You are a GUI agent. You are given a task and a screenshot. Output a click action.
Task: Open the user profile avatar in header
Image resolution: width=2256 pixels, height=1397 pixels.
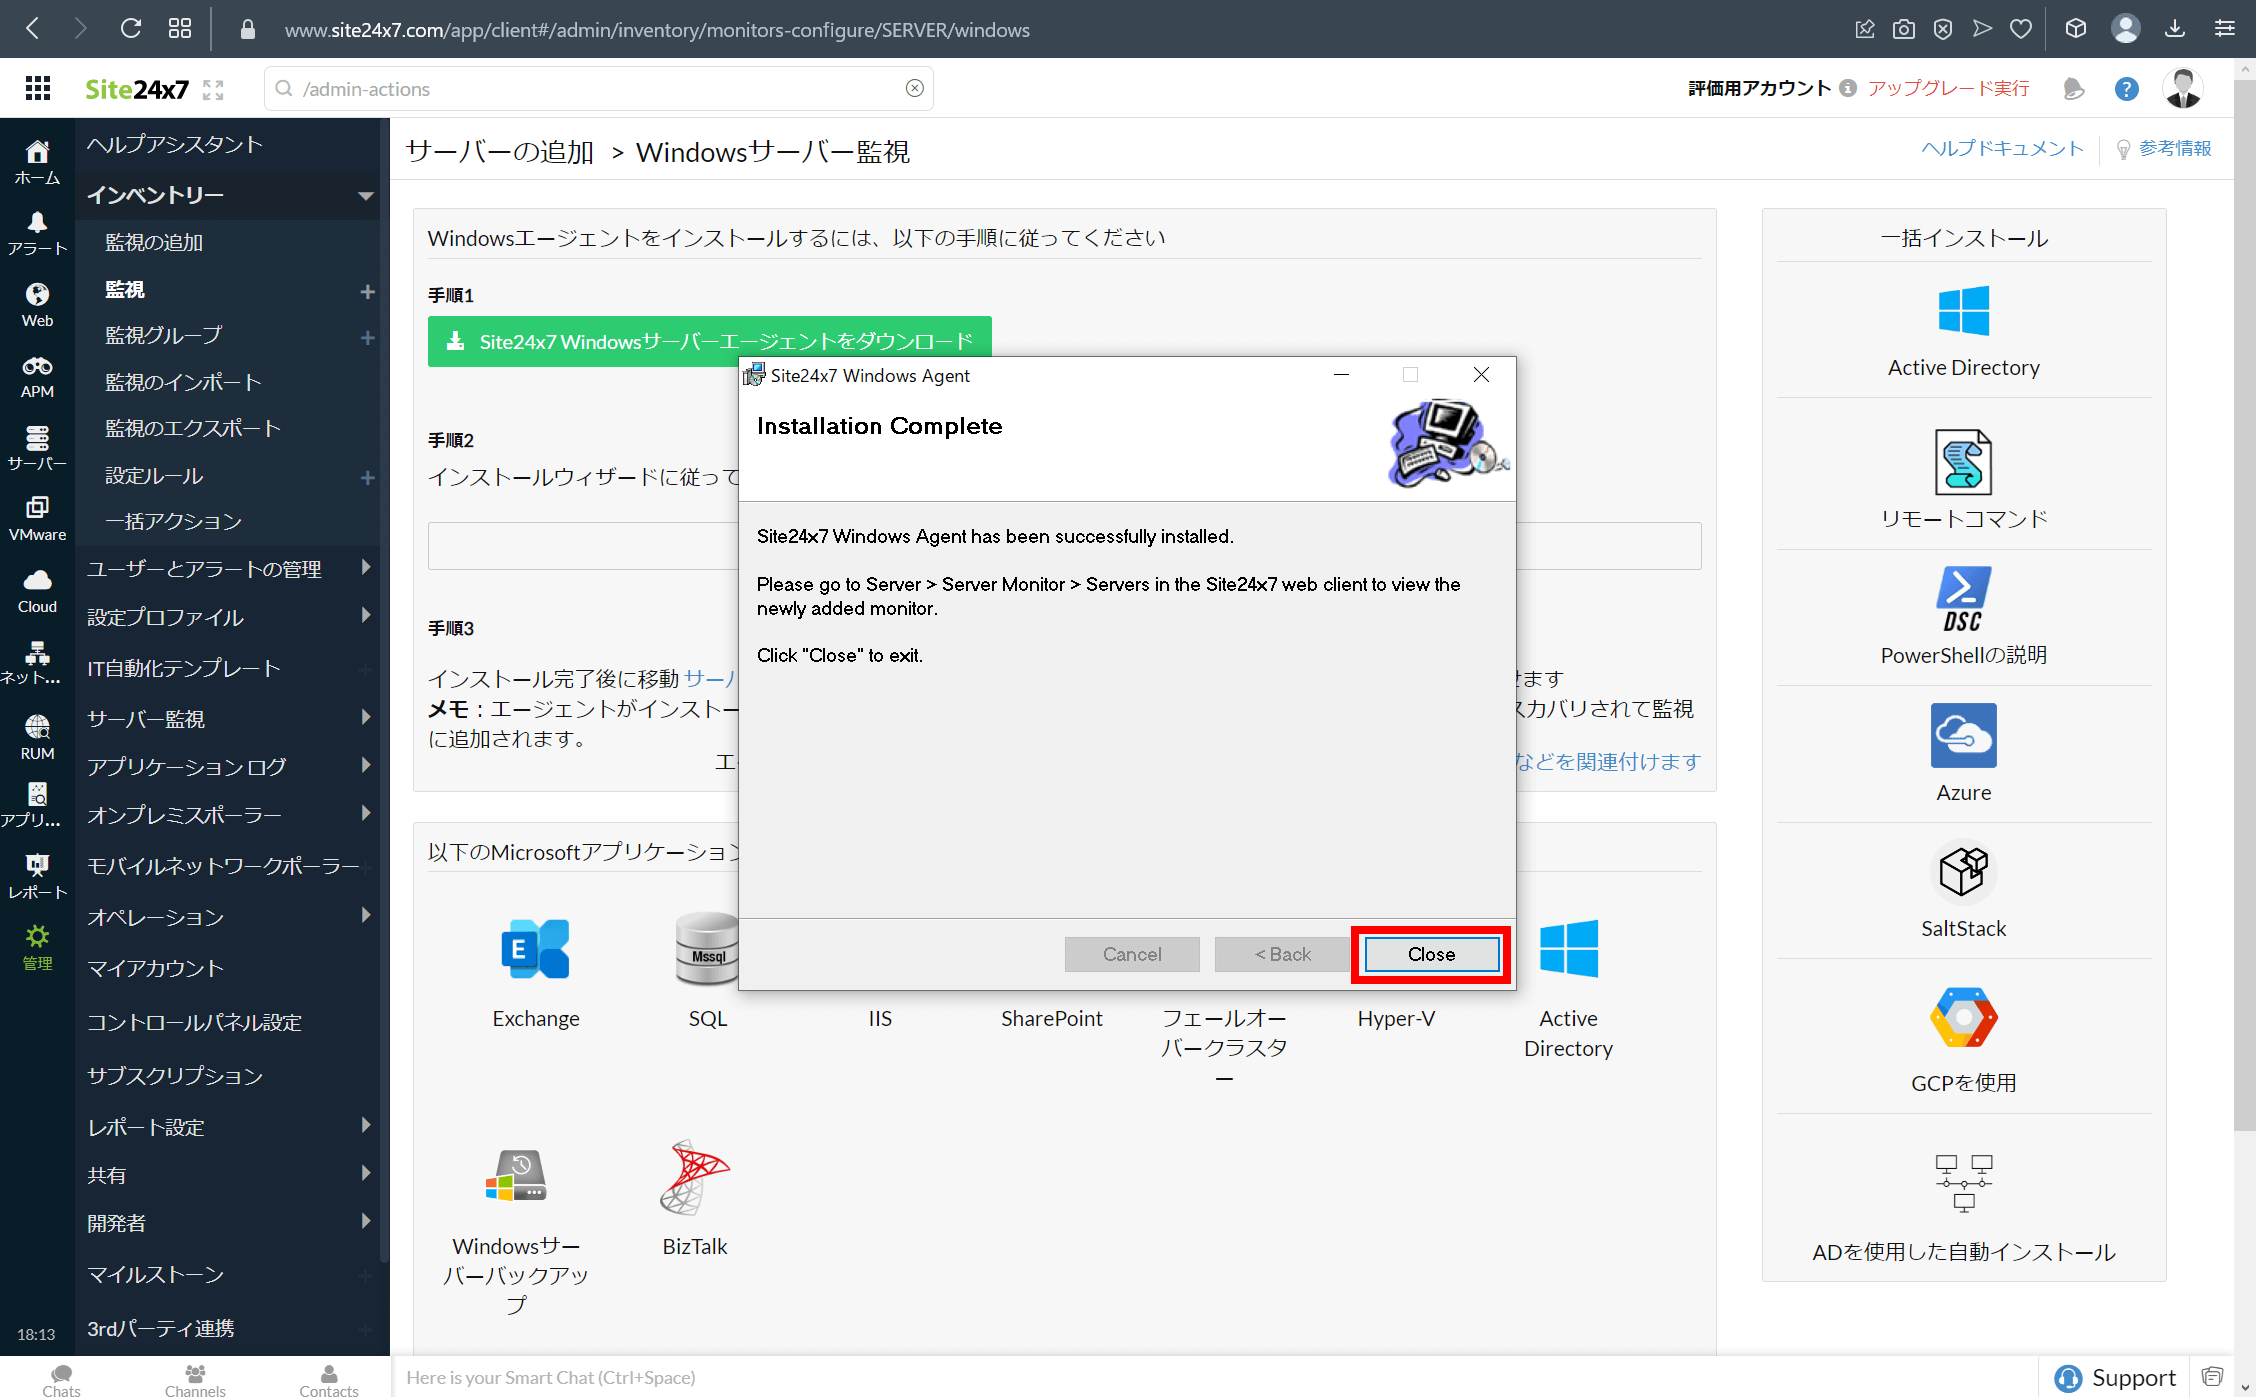(x=2182, y=89)
